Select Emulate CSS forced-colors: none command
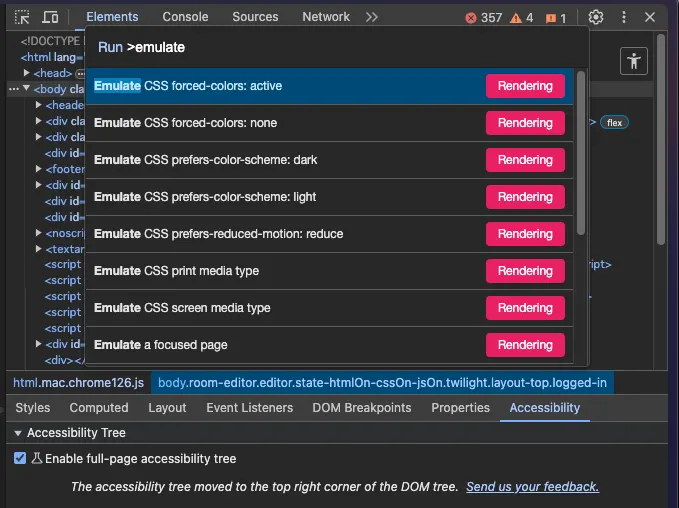 pos(330,123)
